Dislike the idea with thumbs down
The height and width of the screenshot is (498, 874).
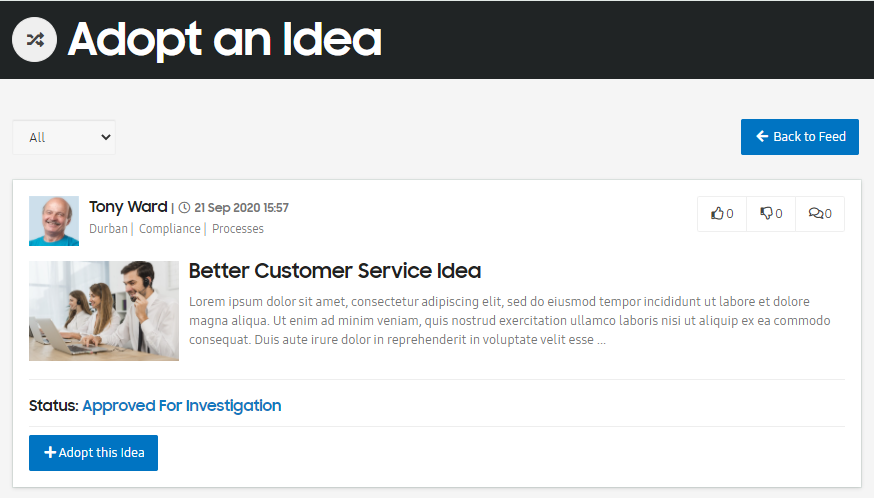[771, 214]
